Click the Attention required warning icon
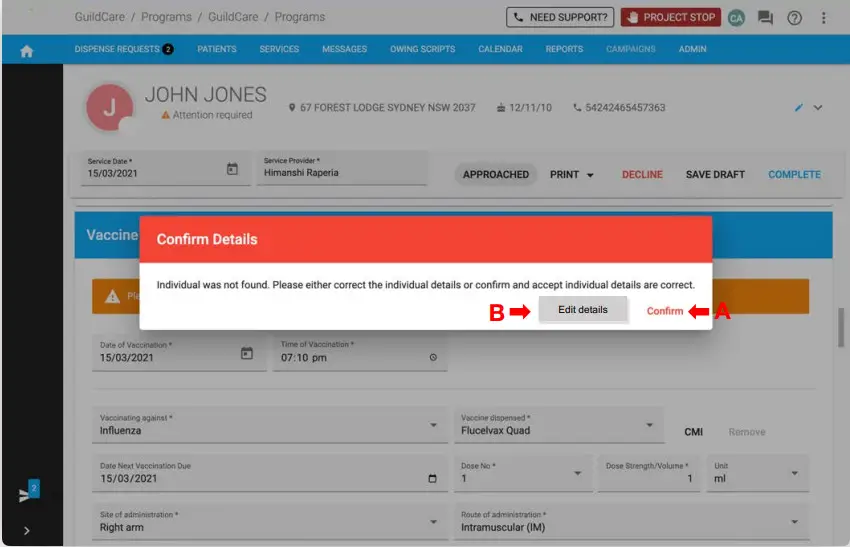Viewport: 850px width, 547px height. tap(165, 115)
